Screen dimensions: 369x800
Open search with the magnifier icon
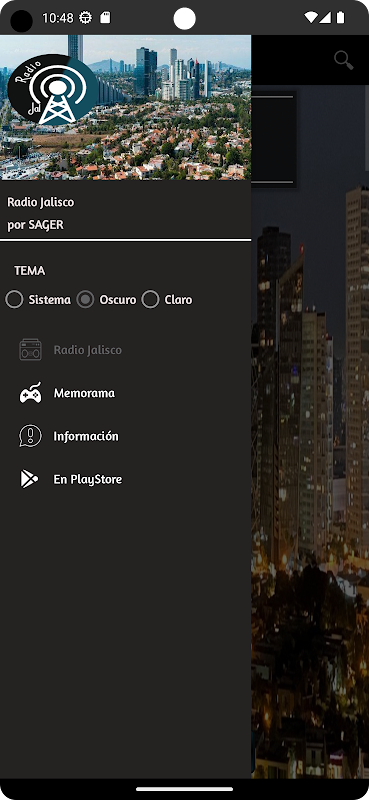pos(343,60)
